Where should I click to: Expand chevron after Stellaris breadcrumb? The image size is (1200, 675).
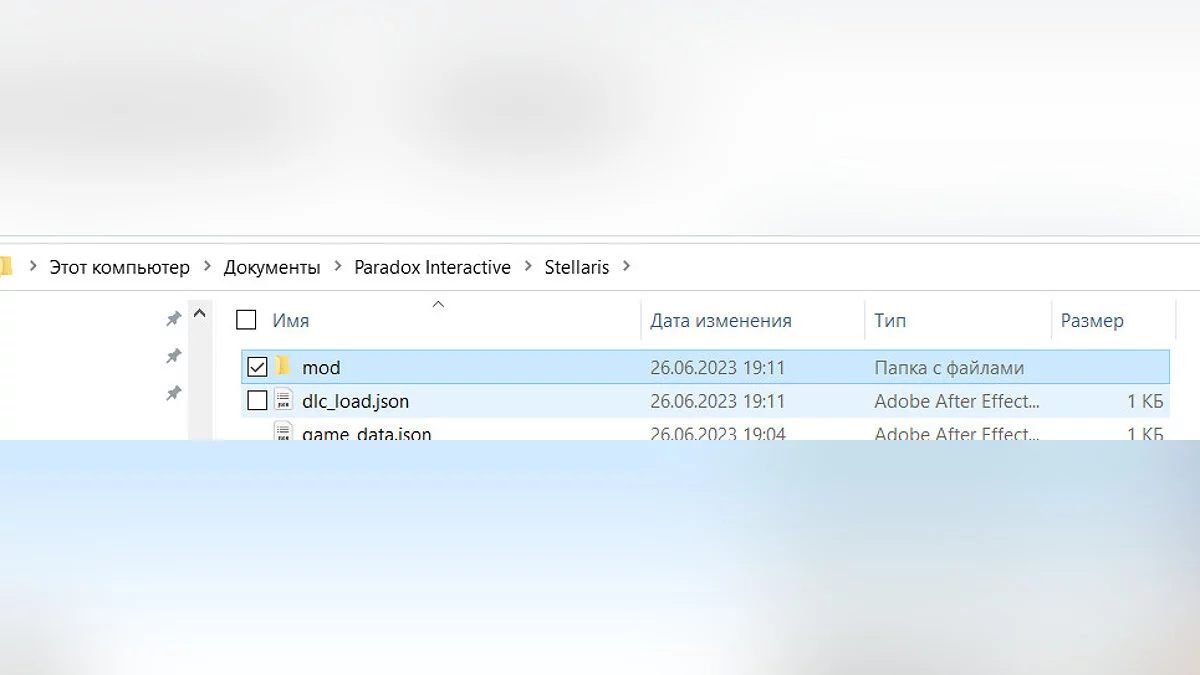point(627,267)
